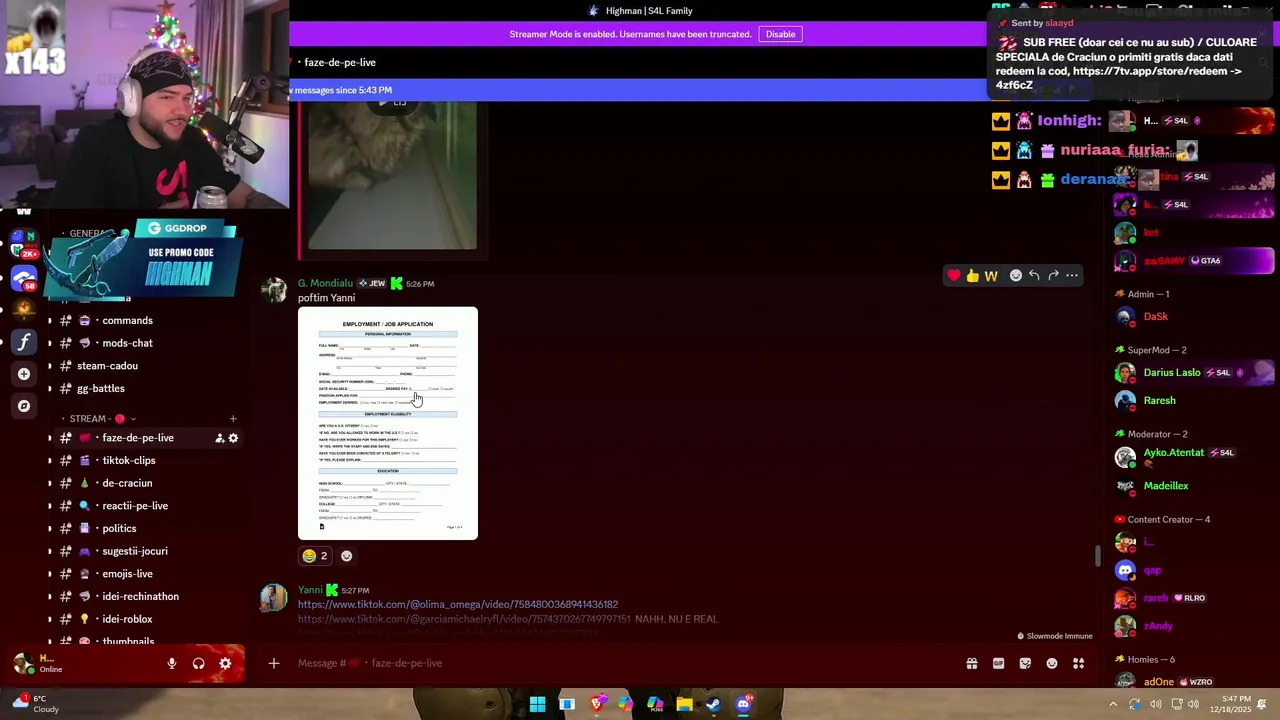Open more options for the hovered message
The height and width of the screenshot is (720, 1280).
(1072, 276)
